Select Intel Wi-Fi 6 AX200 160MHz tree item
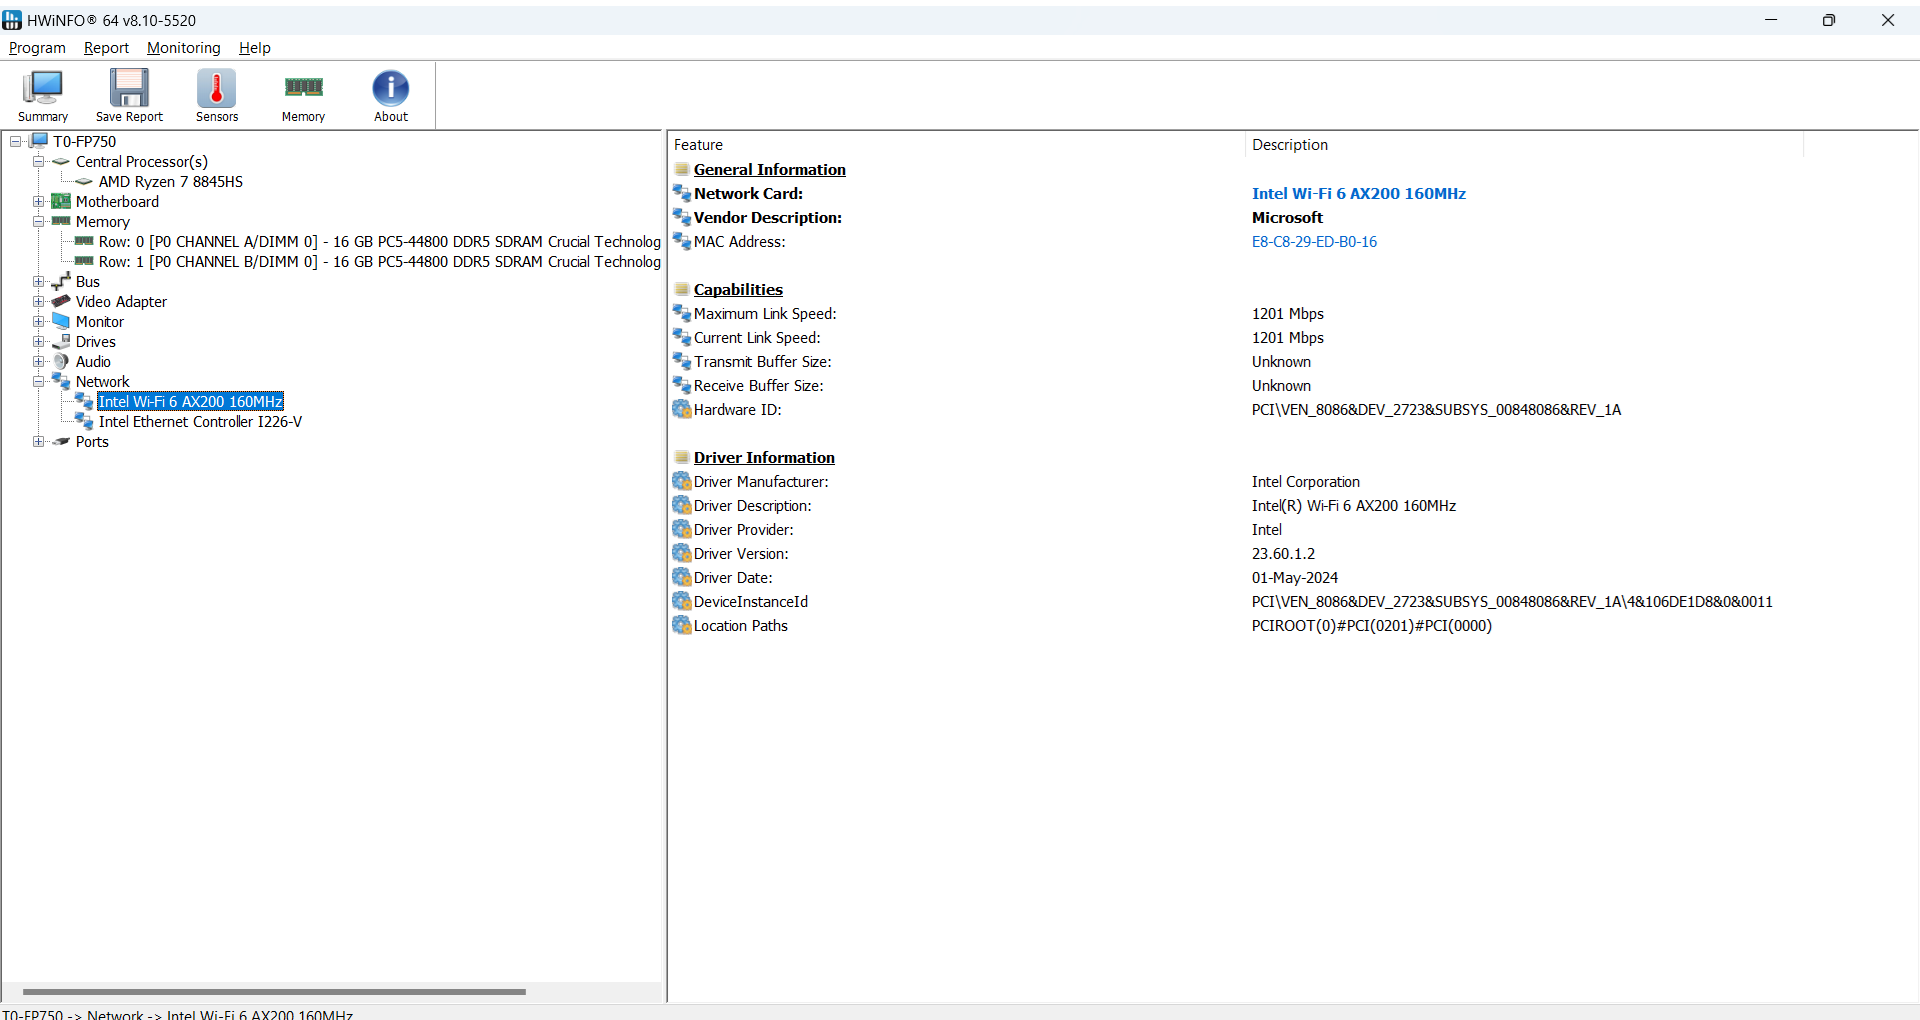1920x1020 pixels. [x=190, y=401]
